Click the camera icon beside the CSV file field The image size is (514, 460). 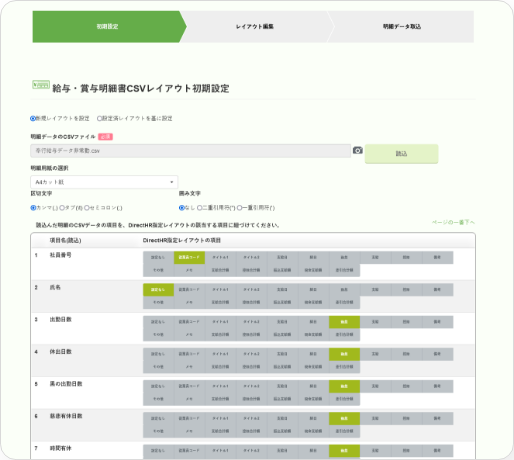358,150
